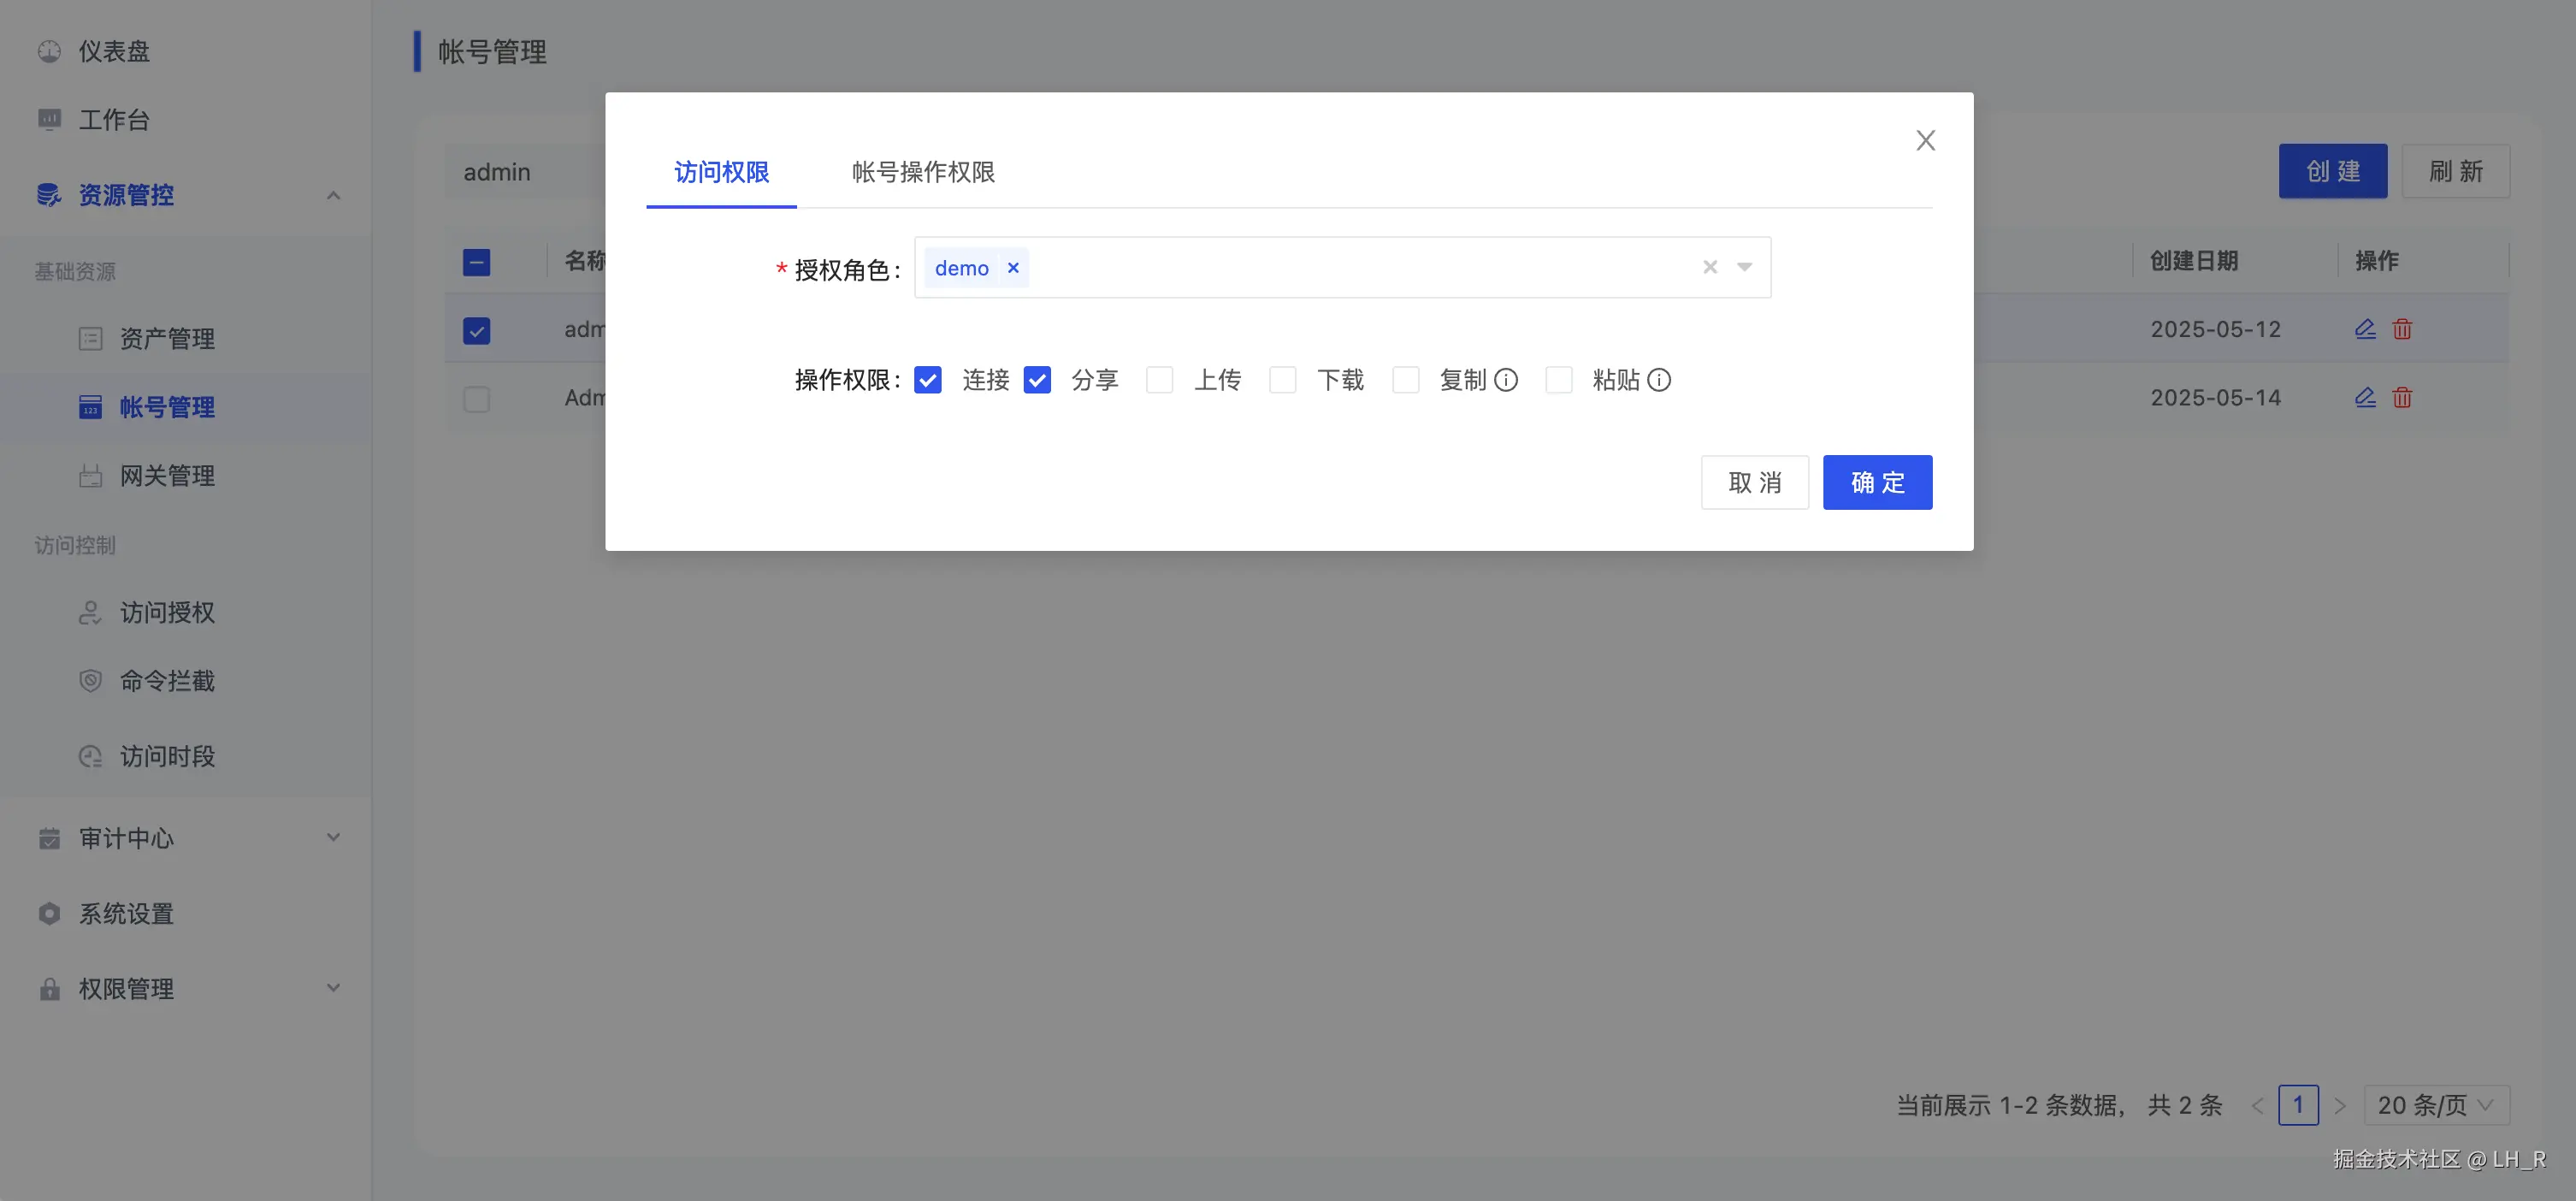Open 命令拦截 in the sidebar
The width and height of the screenshot is (2576, 1201).
167,681
